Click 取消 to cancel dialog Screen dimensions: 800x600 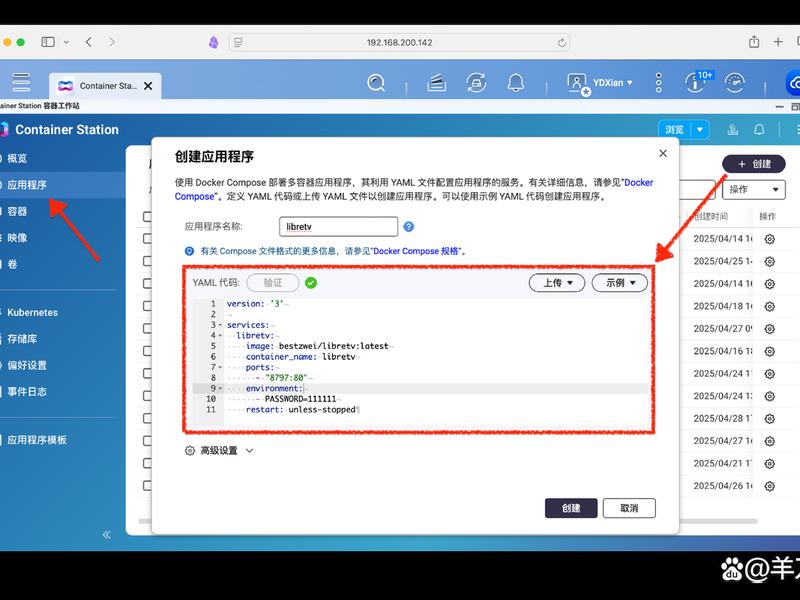[x=629, y=508]
